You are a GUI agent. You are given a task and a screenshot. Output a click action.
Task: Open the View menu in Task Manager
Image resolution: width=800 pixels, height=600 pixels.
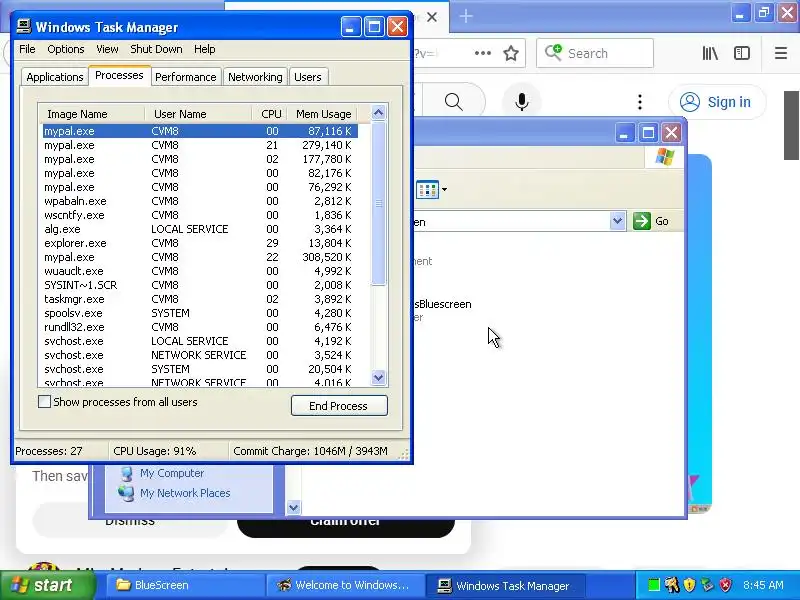(107, 49)
